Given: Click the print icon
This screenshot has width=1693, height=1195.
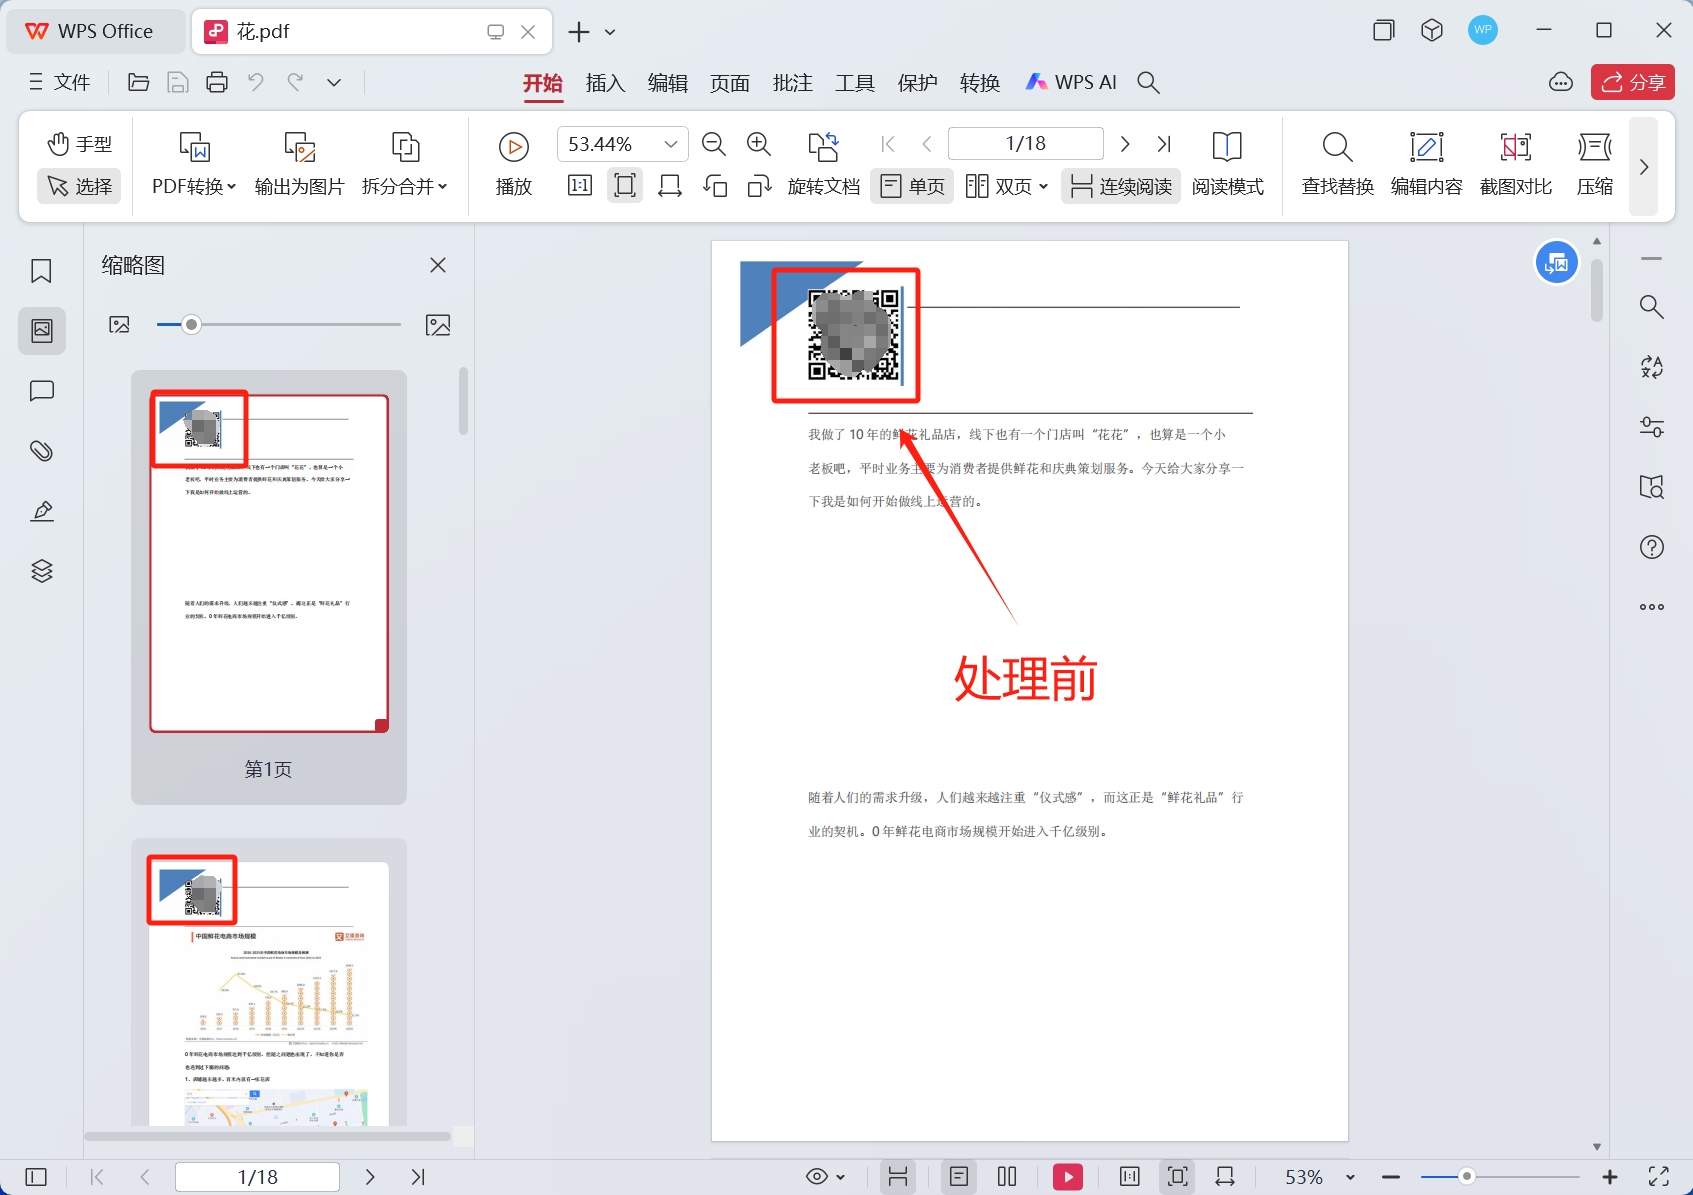Looking at the screenshot, I should click(x=217, y=83).
